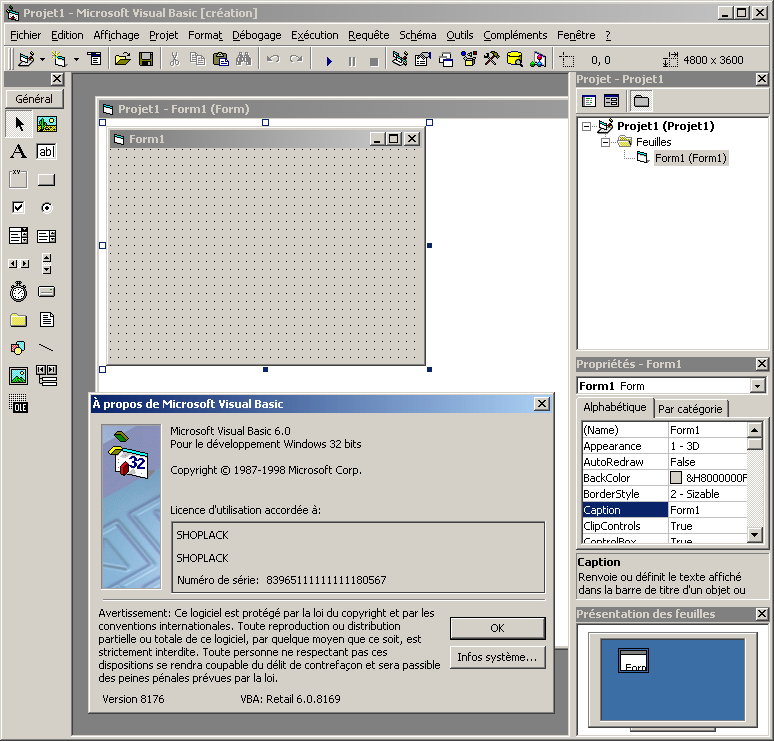Select the CheckBox control tool

(19, 208)
